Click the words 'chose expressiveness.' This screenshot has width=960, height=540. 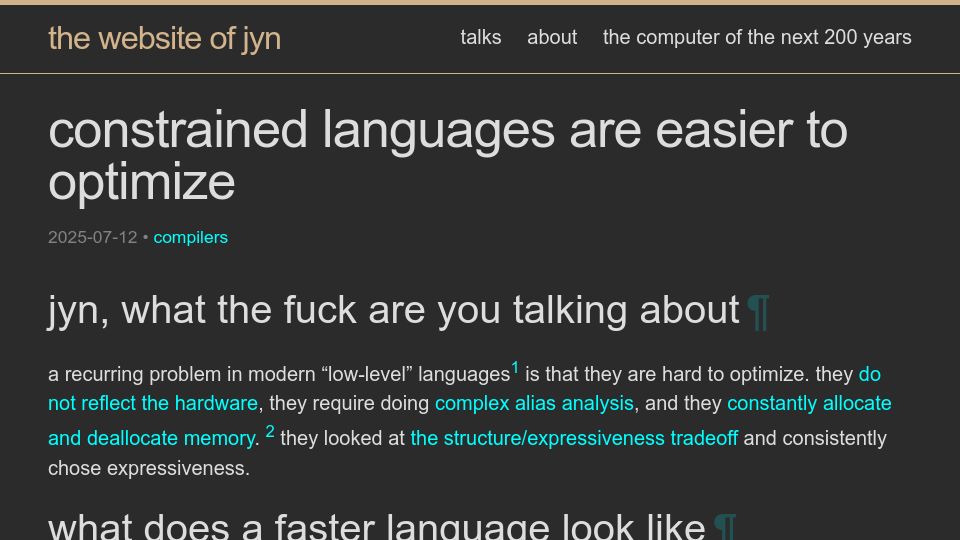149,468
